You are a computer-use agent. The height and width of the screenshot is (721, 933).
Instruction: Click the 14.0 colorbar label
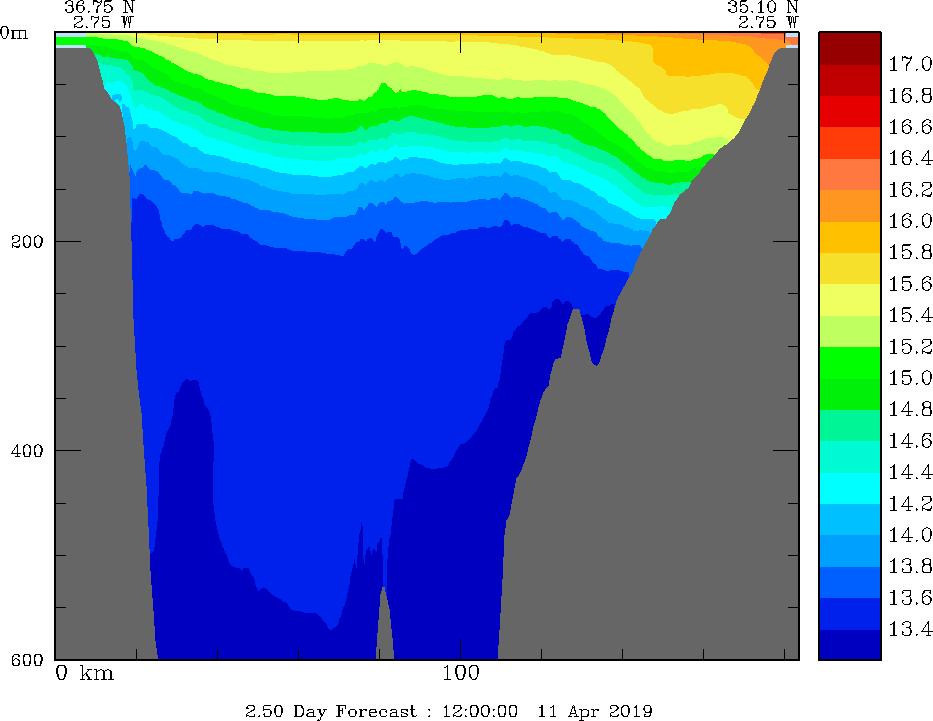coord(910,535)
